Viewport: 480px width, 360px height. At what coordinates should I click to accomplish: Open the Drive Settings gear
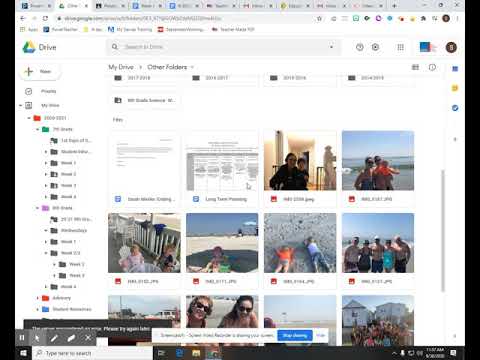click(375, 47)
